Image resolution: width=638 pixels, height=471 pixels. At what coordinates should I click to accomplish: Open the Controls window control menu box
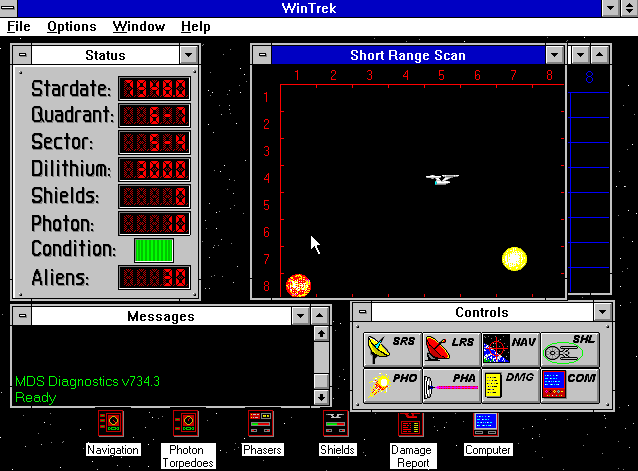363,312
